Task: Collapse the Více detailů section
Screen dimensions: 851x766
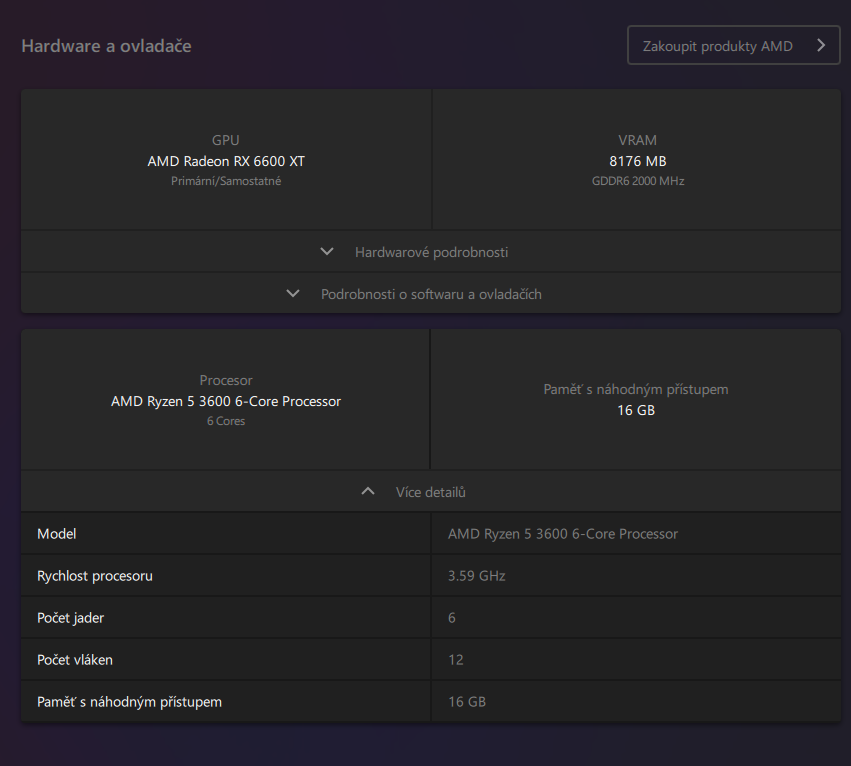Action: (x=431, y=492)
